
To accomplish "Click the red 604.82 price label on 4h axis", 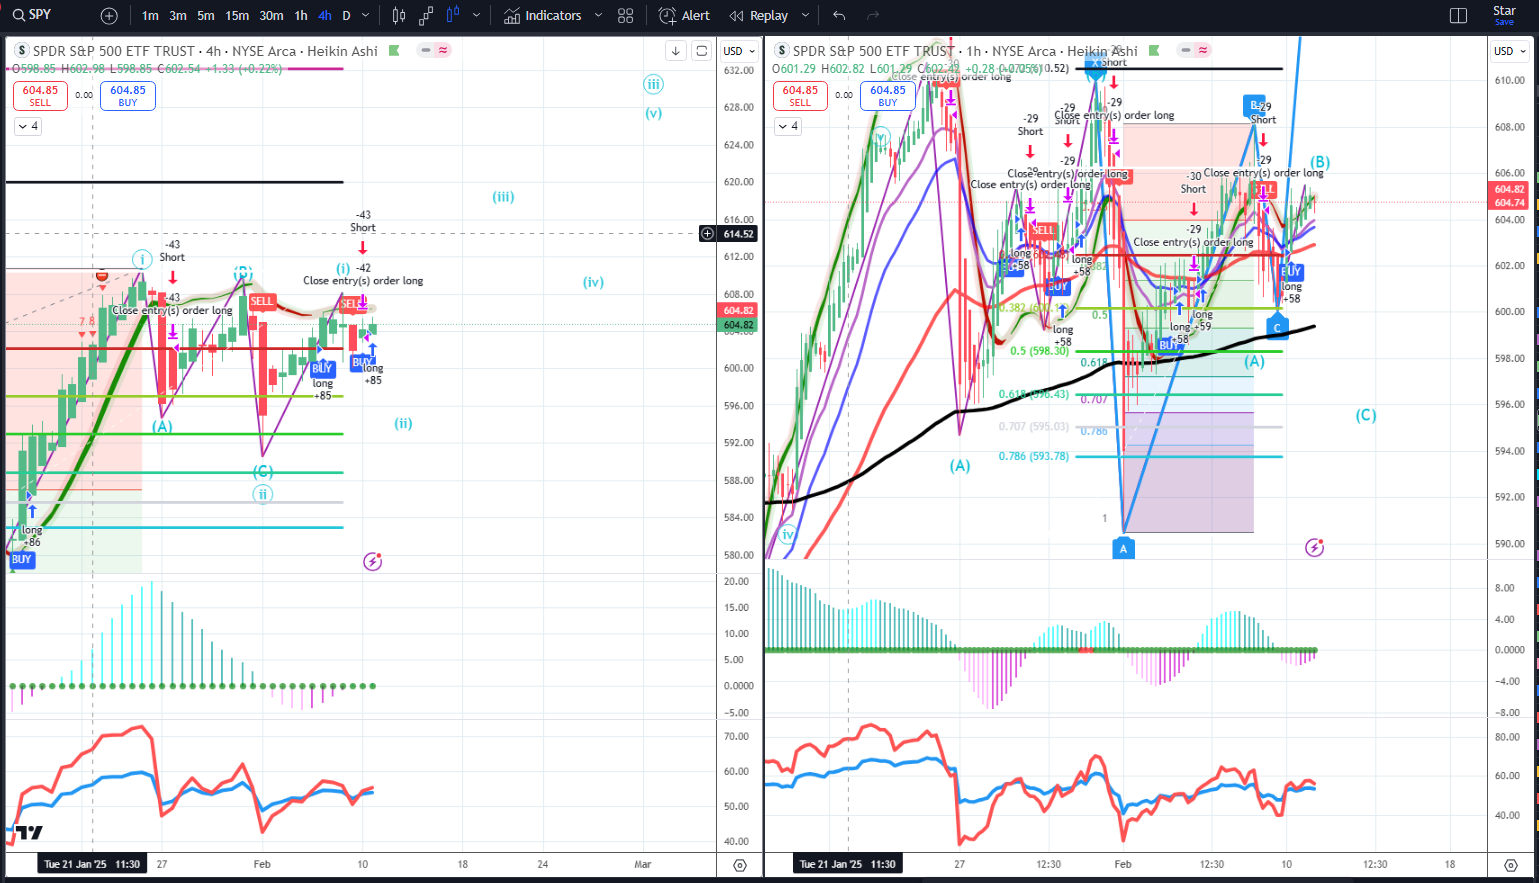I will pyautogui.click(x=739, y=311).
